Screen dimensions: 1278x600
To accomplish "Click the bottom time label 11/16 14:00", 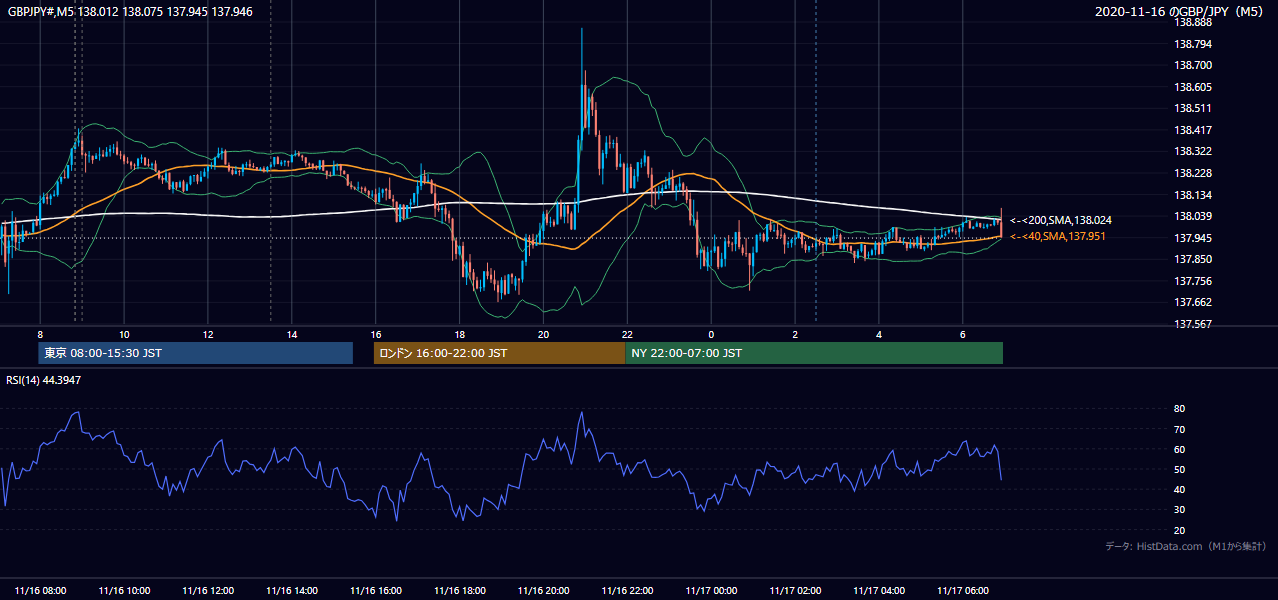I will (x=292, y=590).
